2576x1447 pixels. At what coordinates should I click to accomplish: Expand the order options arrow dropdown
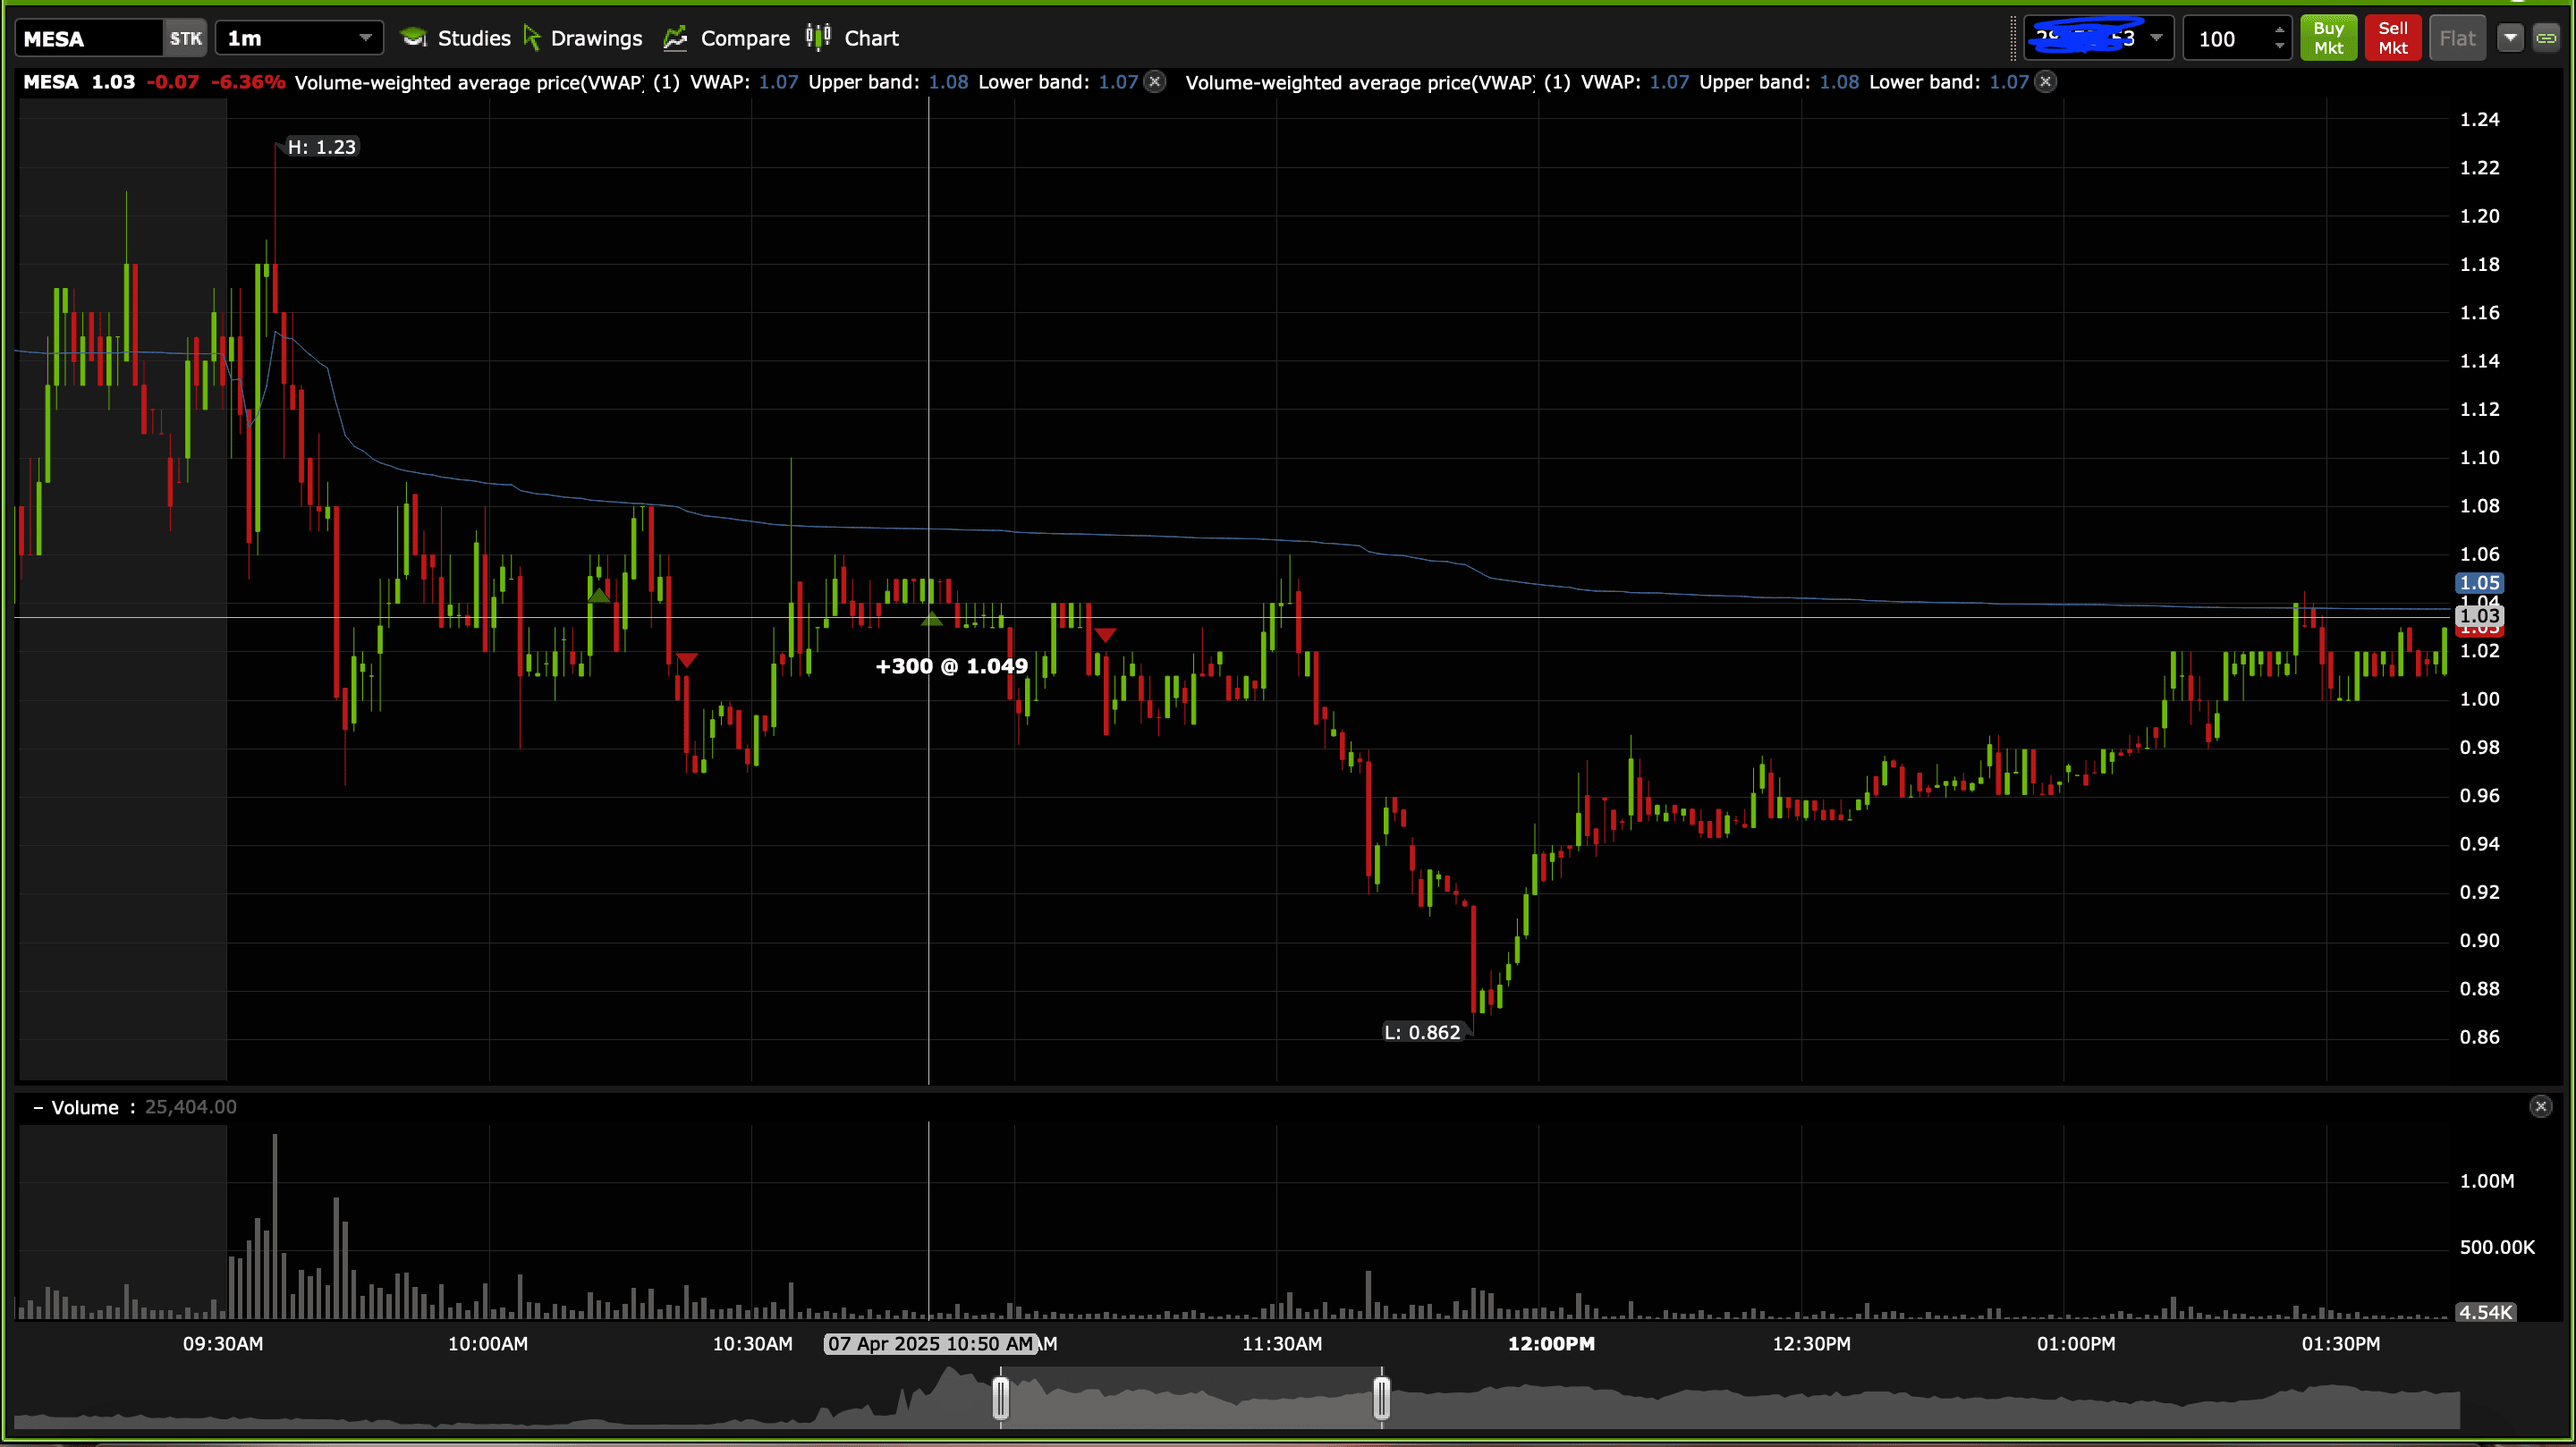click(2510, 38)
